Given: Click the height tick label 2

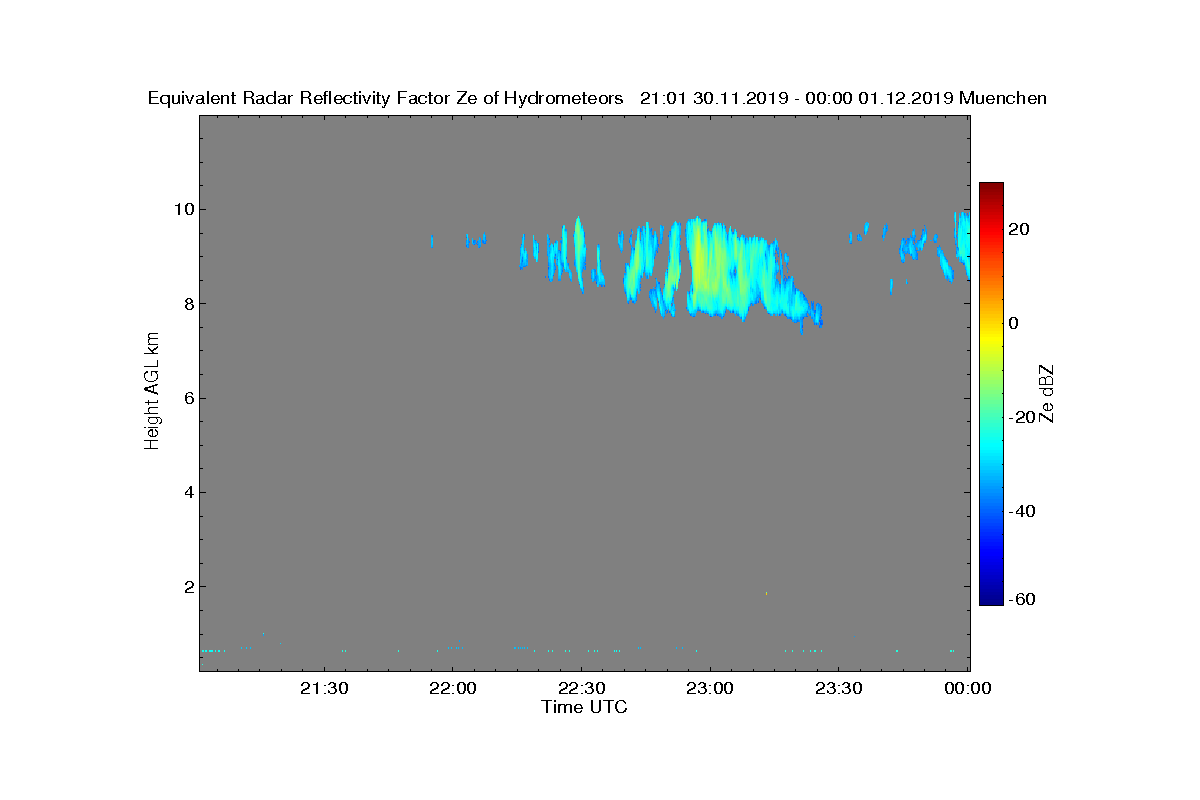Looking at the screenshot, I should point(187,587).
